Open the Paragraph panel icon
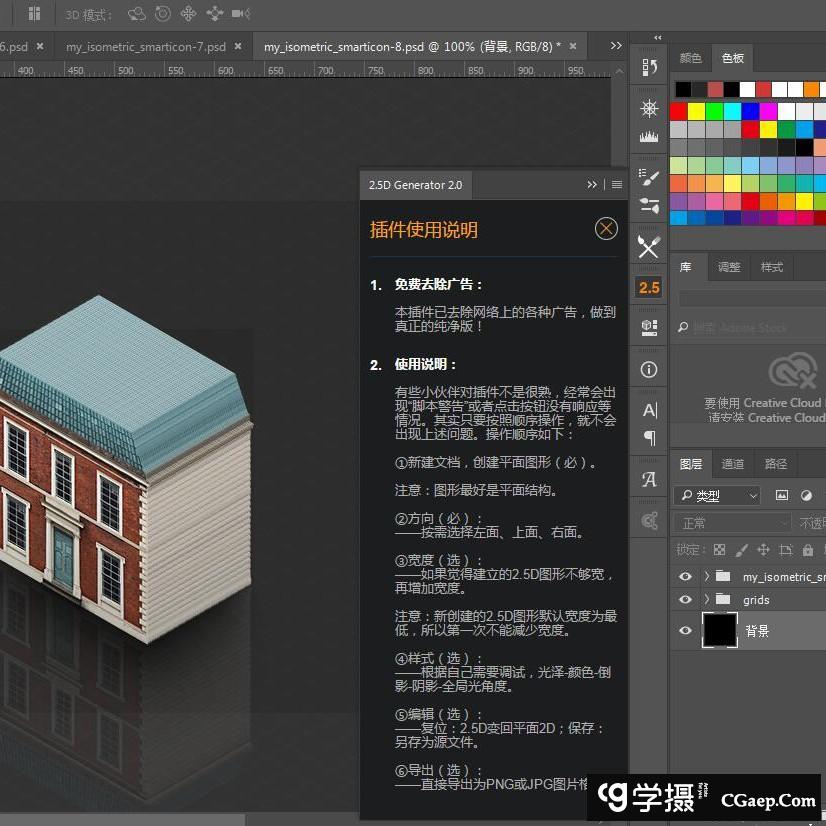This screenshot has width=826, height=826. click(x=649, y=438)
